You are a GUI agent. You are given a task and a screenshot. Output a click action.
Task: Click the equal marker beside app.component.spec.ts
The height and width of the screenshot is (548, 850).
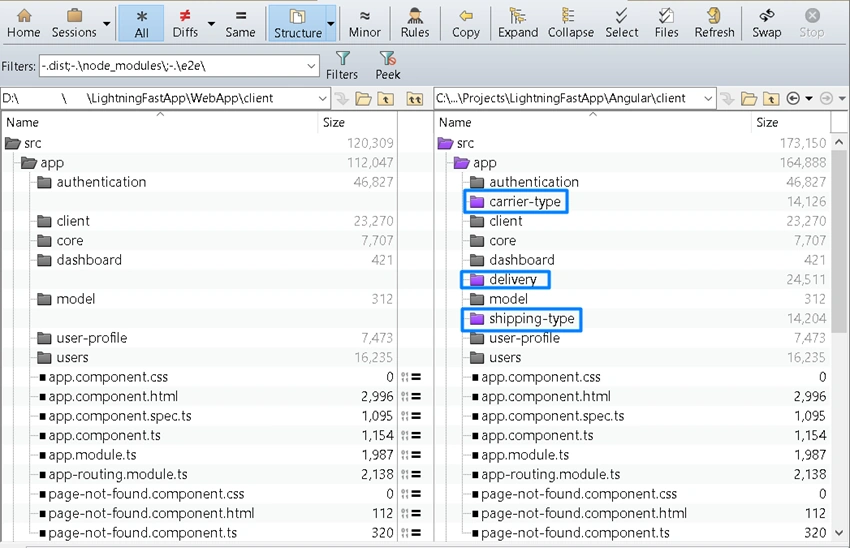tap(416, 416)
